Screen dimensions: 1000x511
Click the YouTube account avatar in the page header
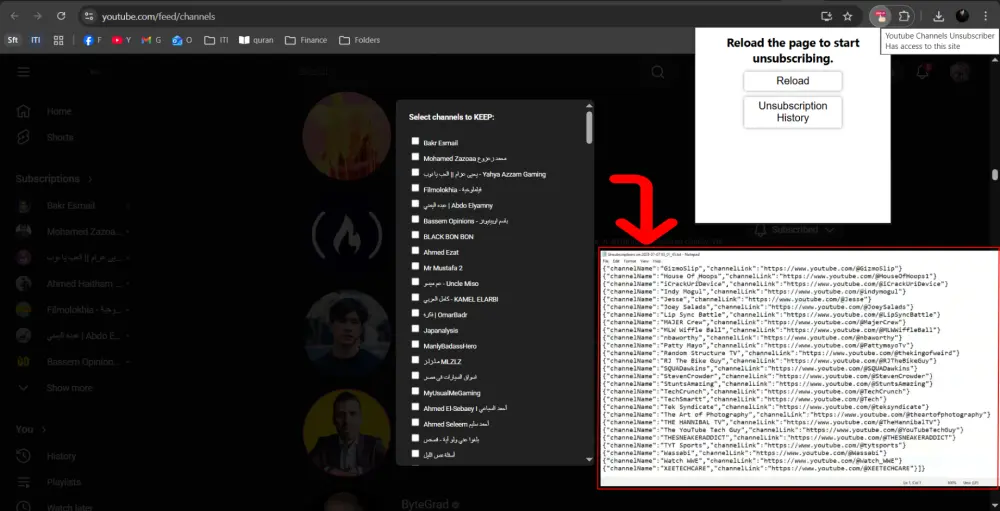point(960,72)
